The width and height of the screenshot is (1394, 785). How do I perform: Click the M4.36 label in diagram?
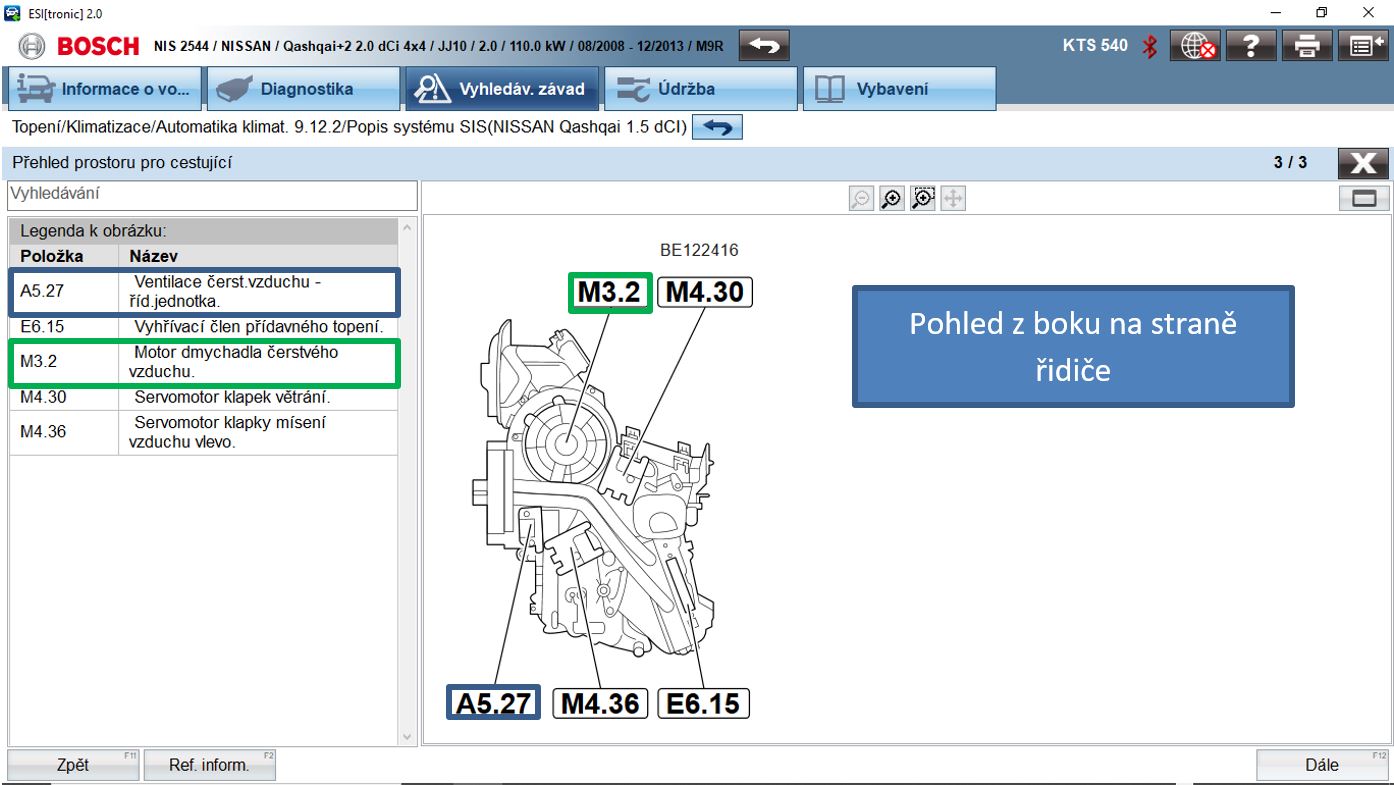tap(601, 703)
